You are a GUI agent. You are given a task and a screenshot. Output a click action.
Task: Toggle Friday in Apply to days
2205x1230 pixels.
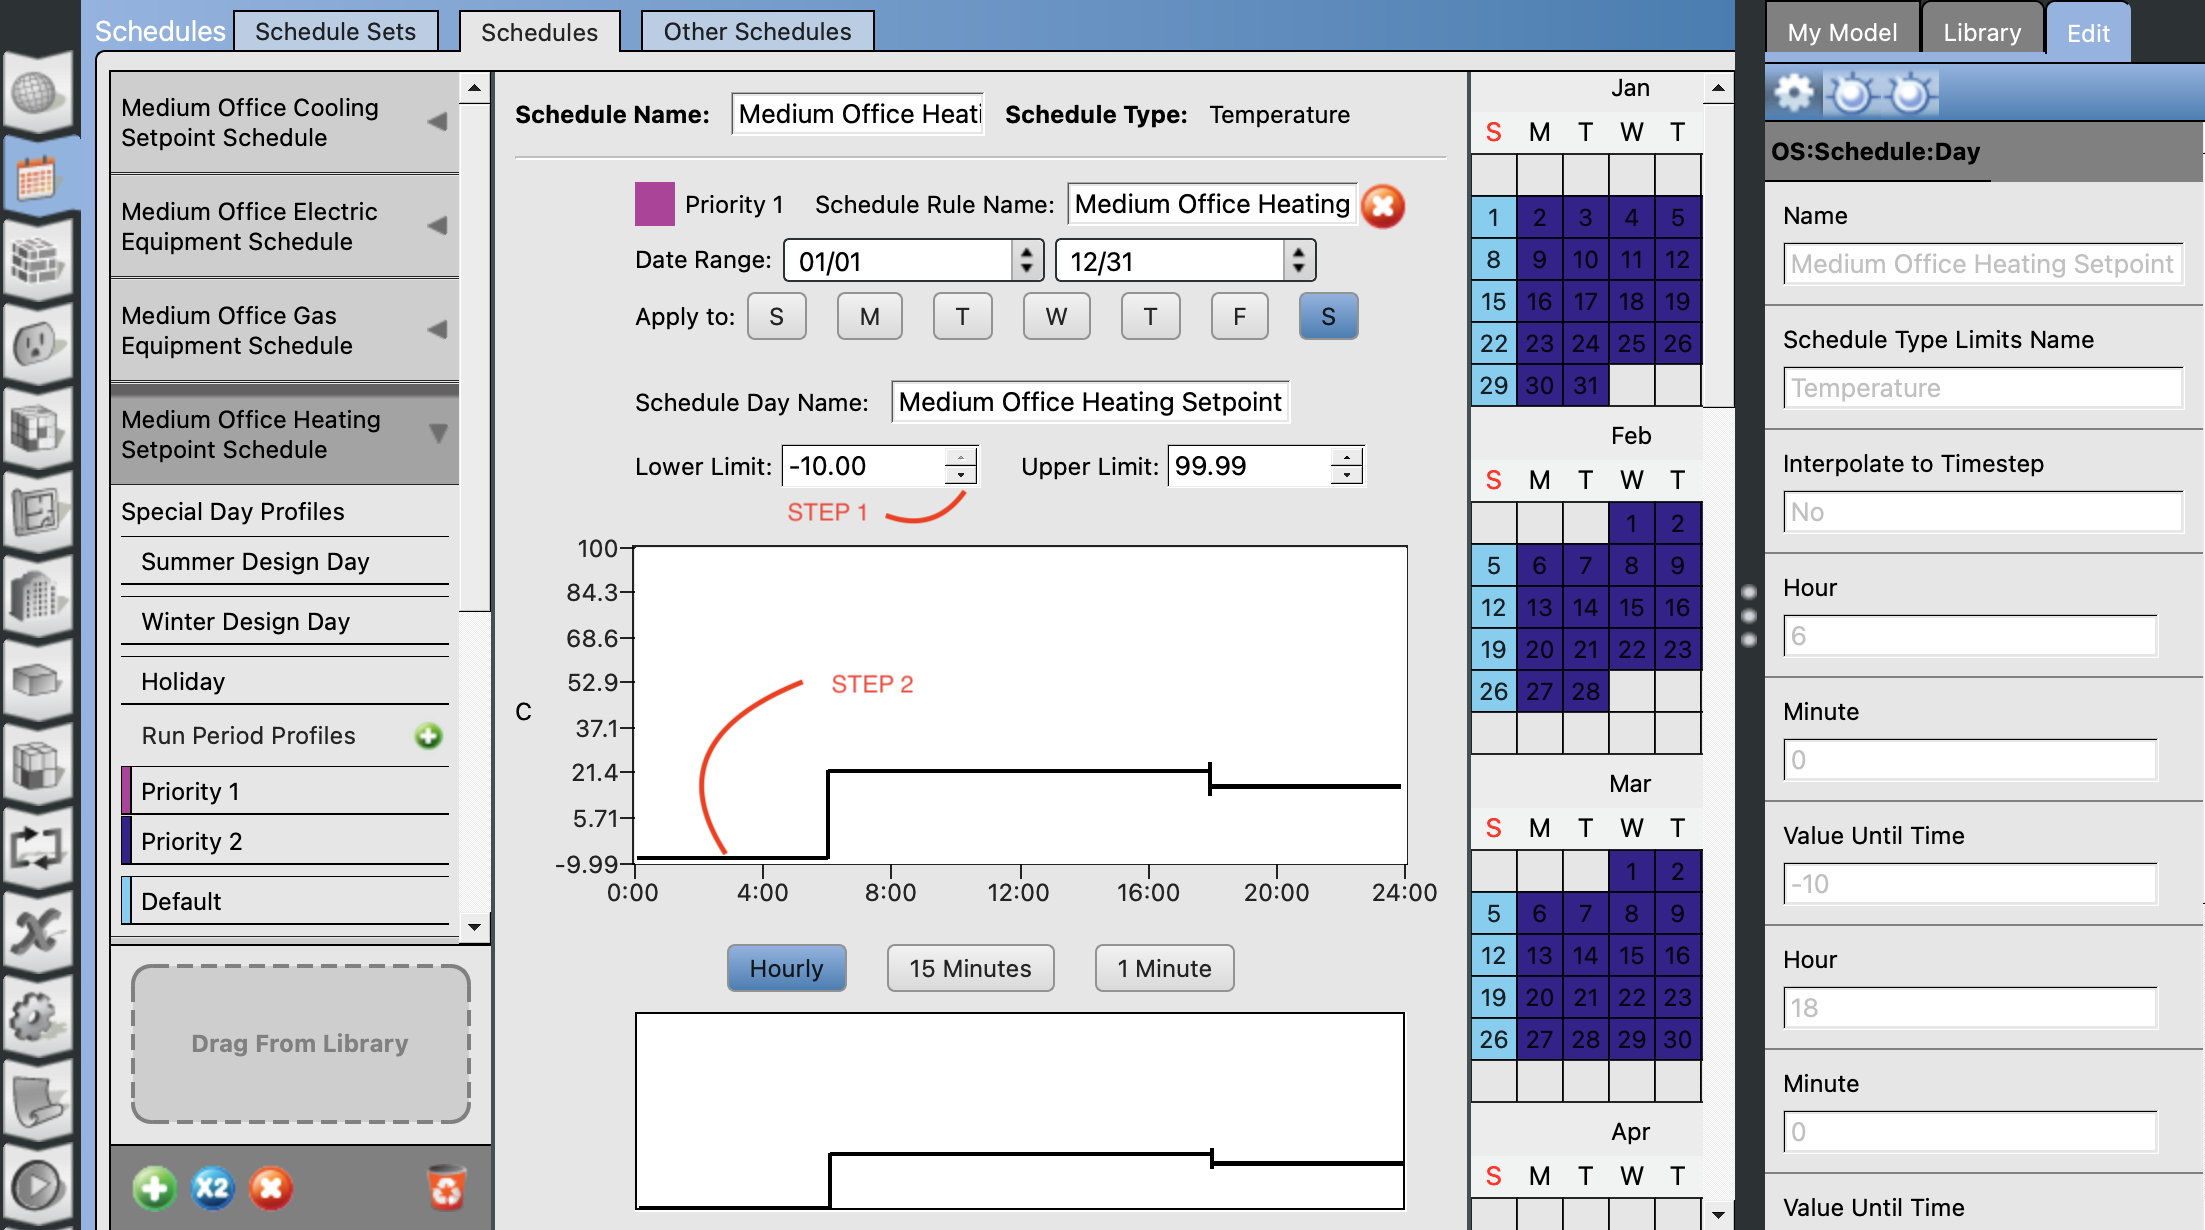[x=1239, y=317]
